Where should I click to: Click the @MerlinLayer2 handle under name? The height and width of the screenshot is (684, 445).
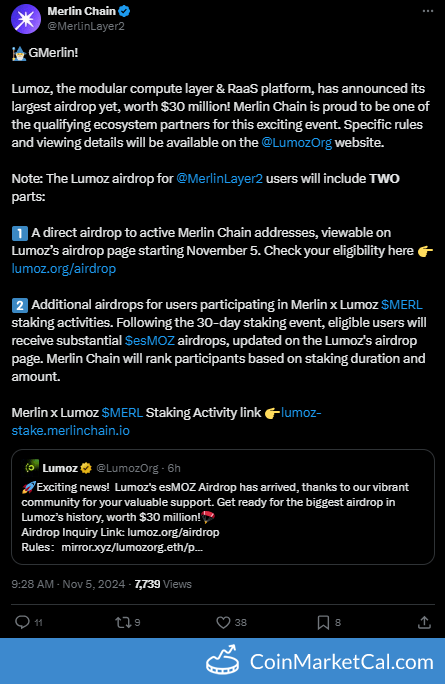[x=86, y=26]
